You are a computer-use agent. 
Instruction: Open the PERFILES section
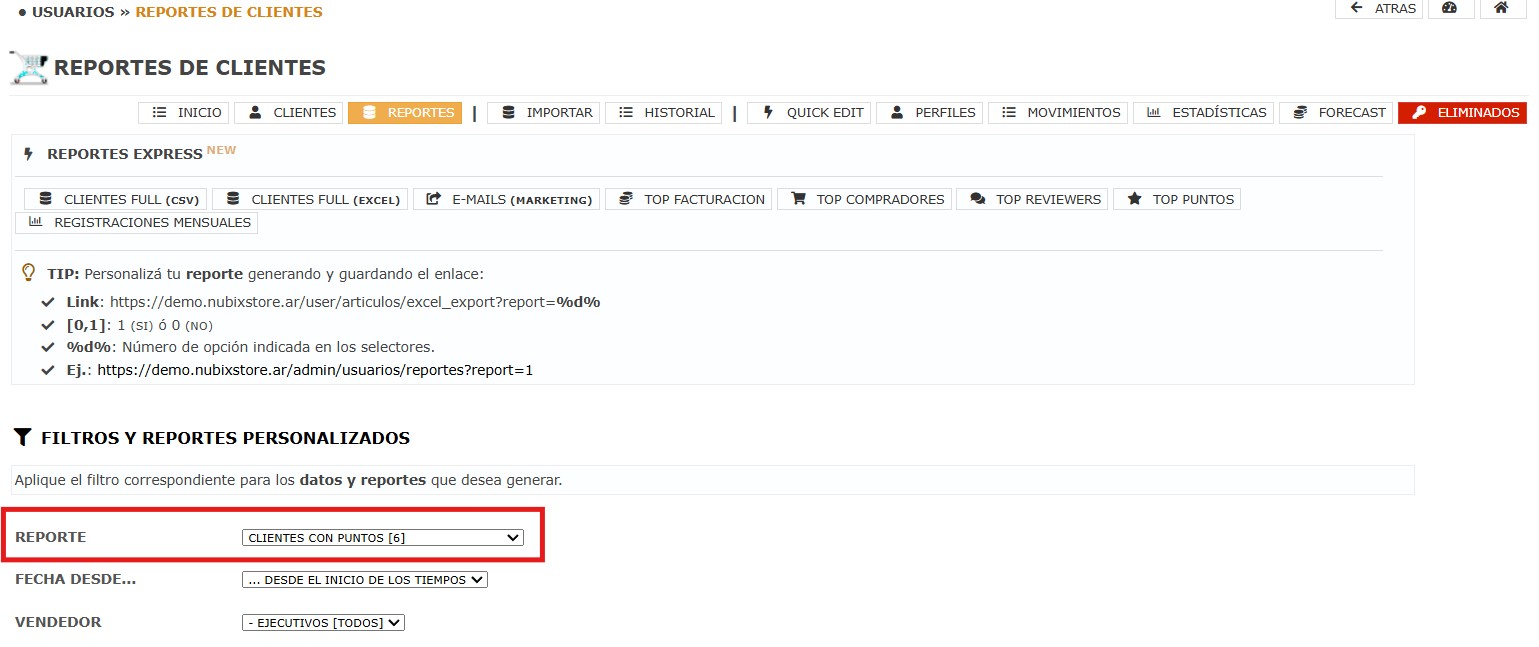[x=931, y=113]
